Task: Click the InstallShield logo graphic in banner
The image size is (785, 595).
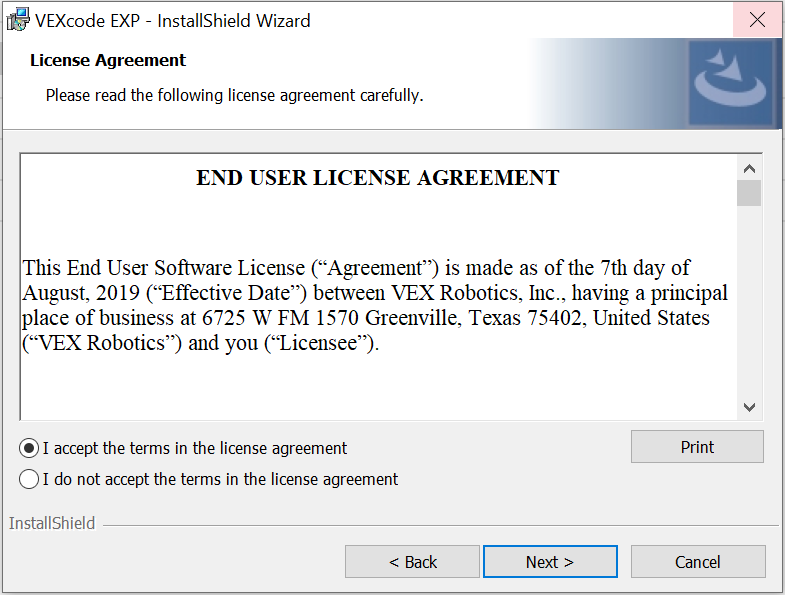Action: point(730,82)
